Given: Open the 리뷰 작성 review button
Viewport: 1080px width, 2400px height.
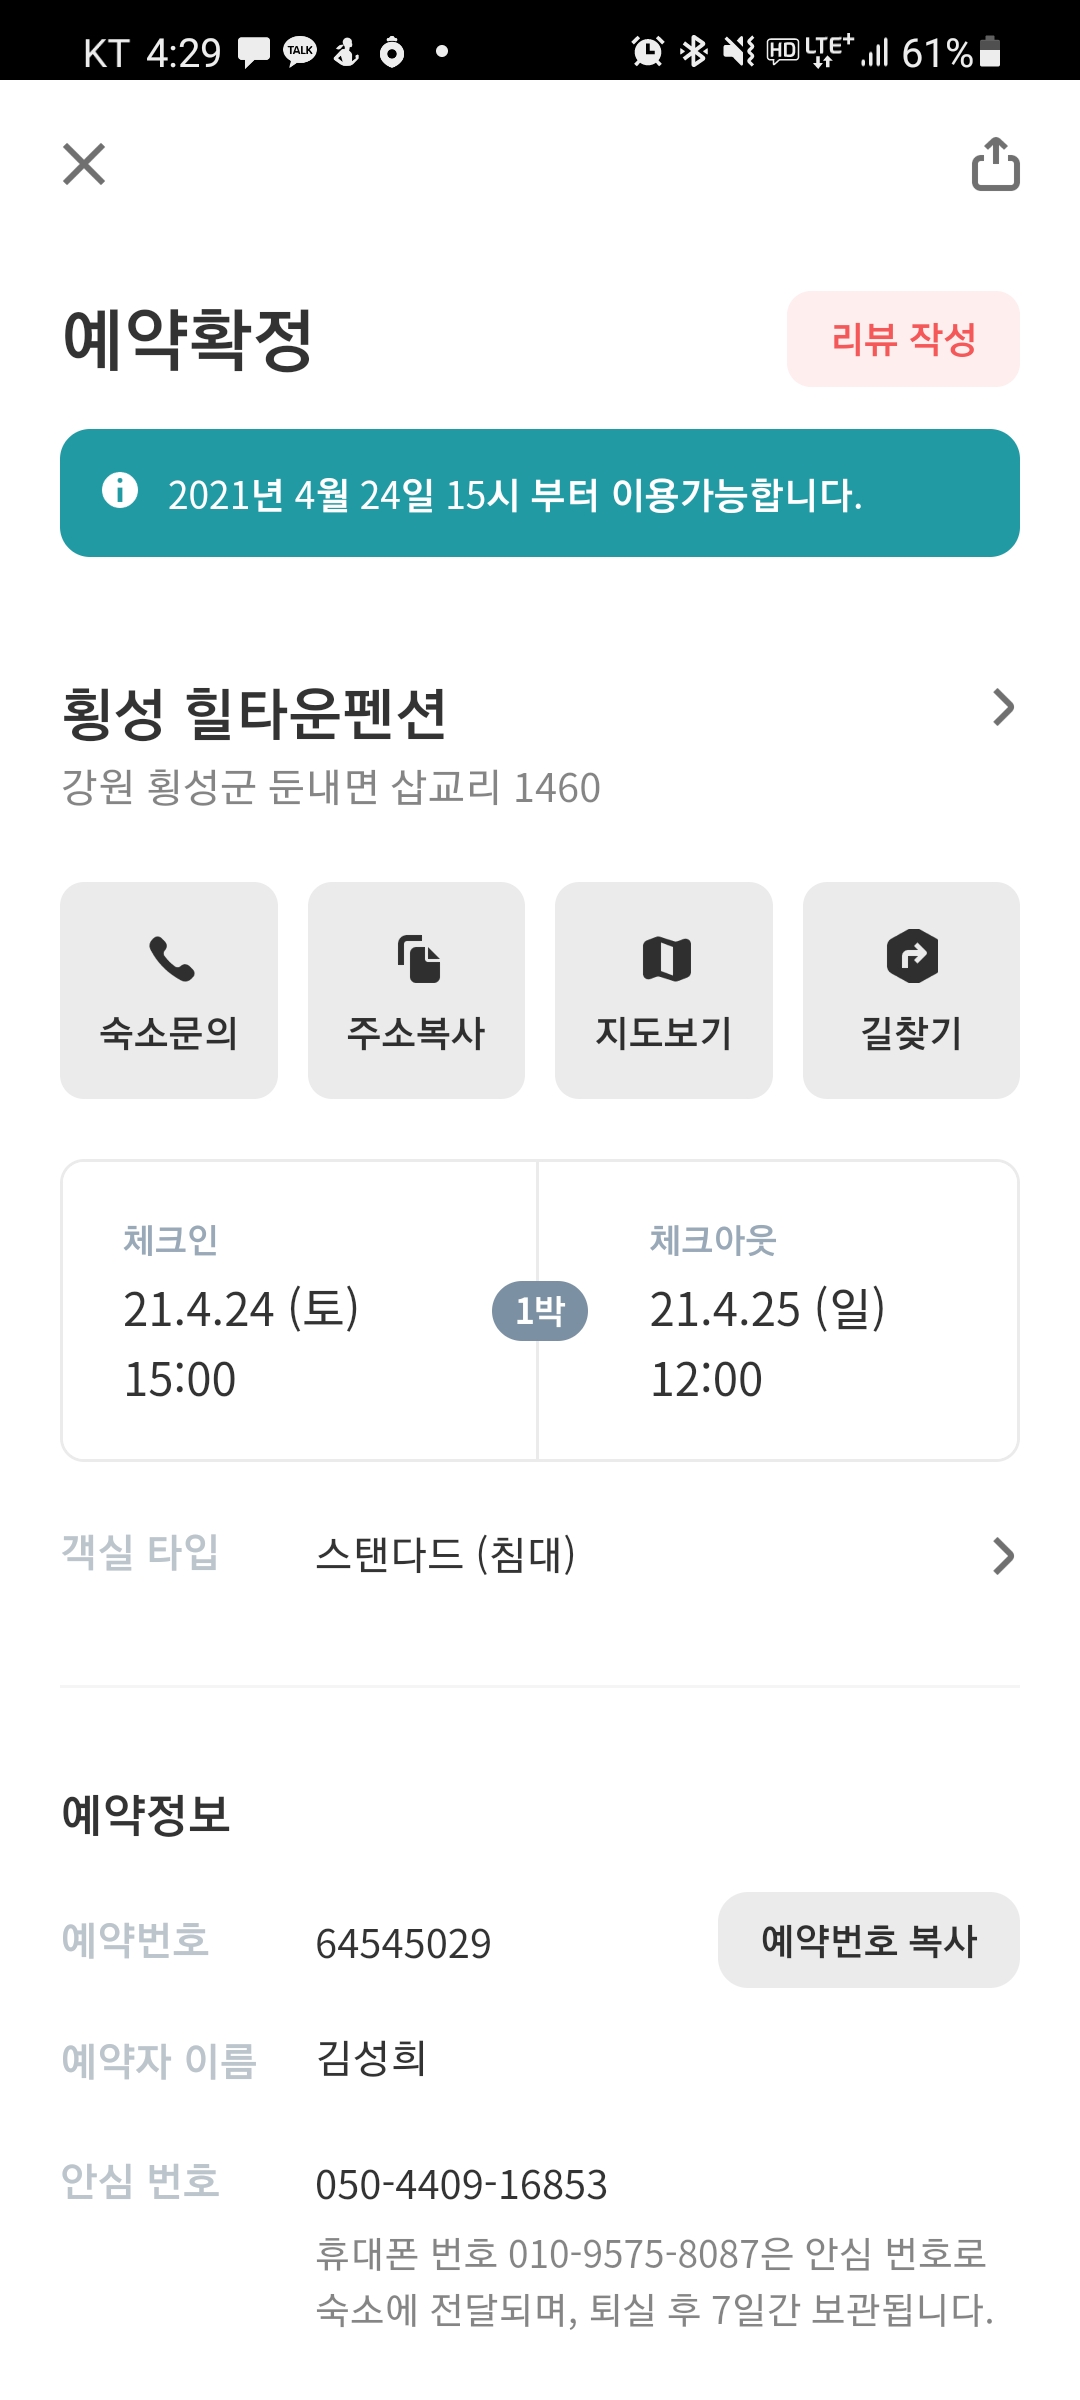Looking at the screenshot, I should pos(903,339).
